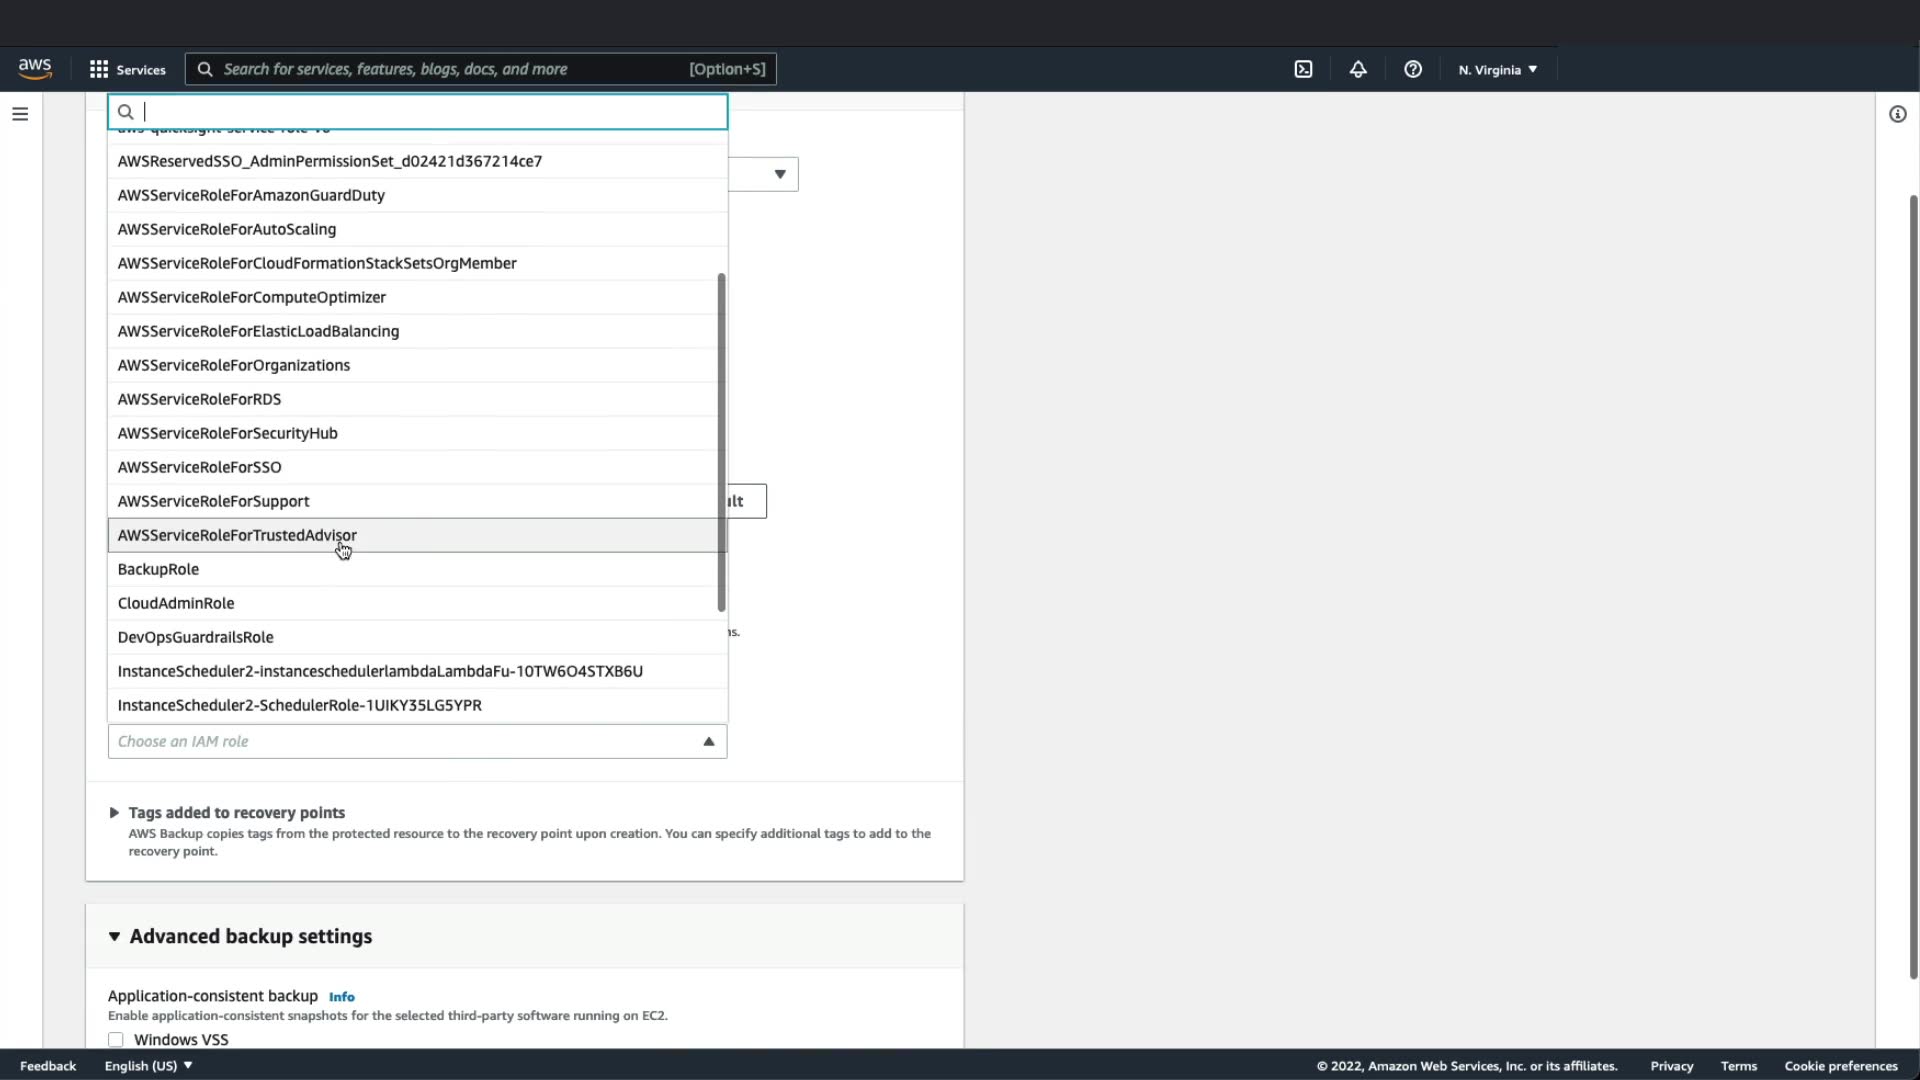1920x1080 pixels.
Task: Click the Feedback button in footer
Action: click(x=48, y=1065)
